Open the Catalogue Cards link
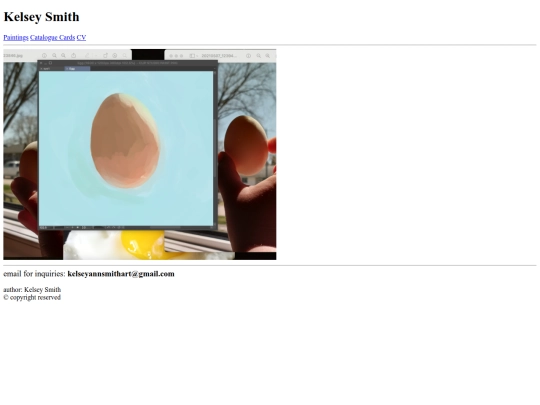Screen dimensions: 540x405 point(52,38)
